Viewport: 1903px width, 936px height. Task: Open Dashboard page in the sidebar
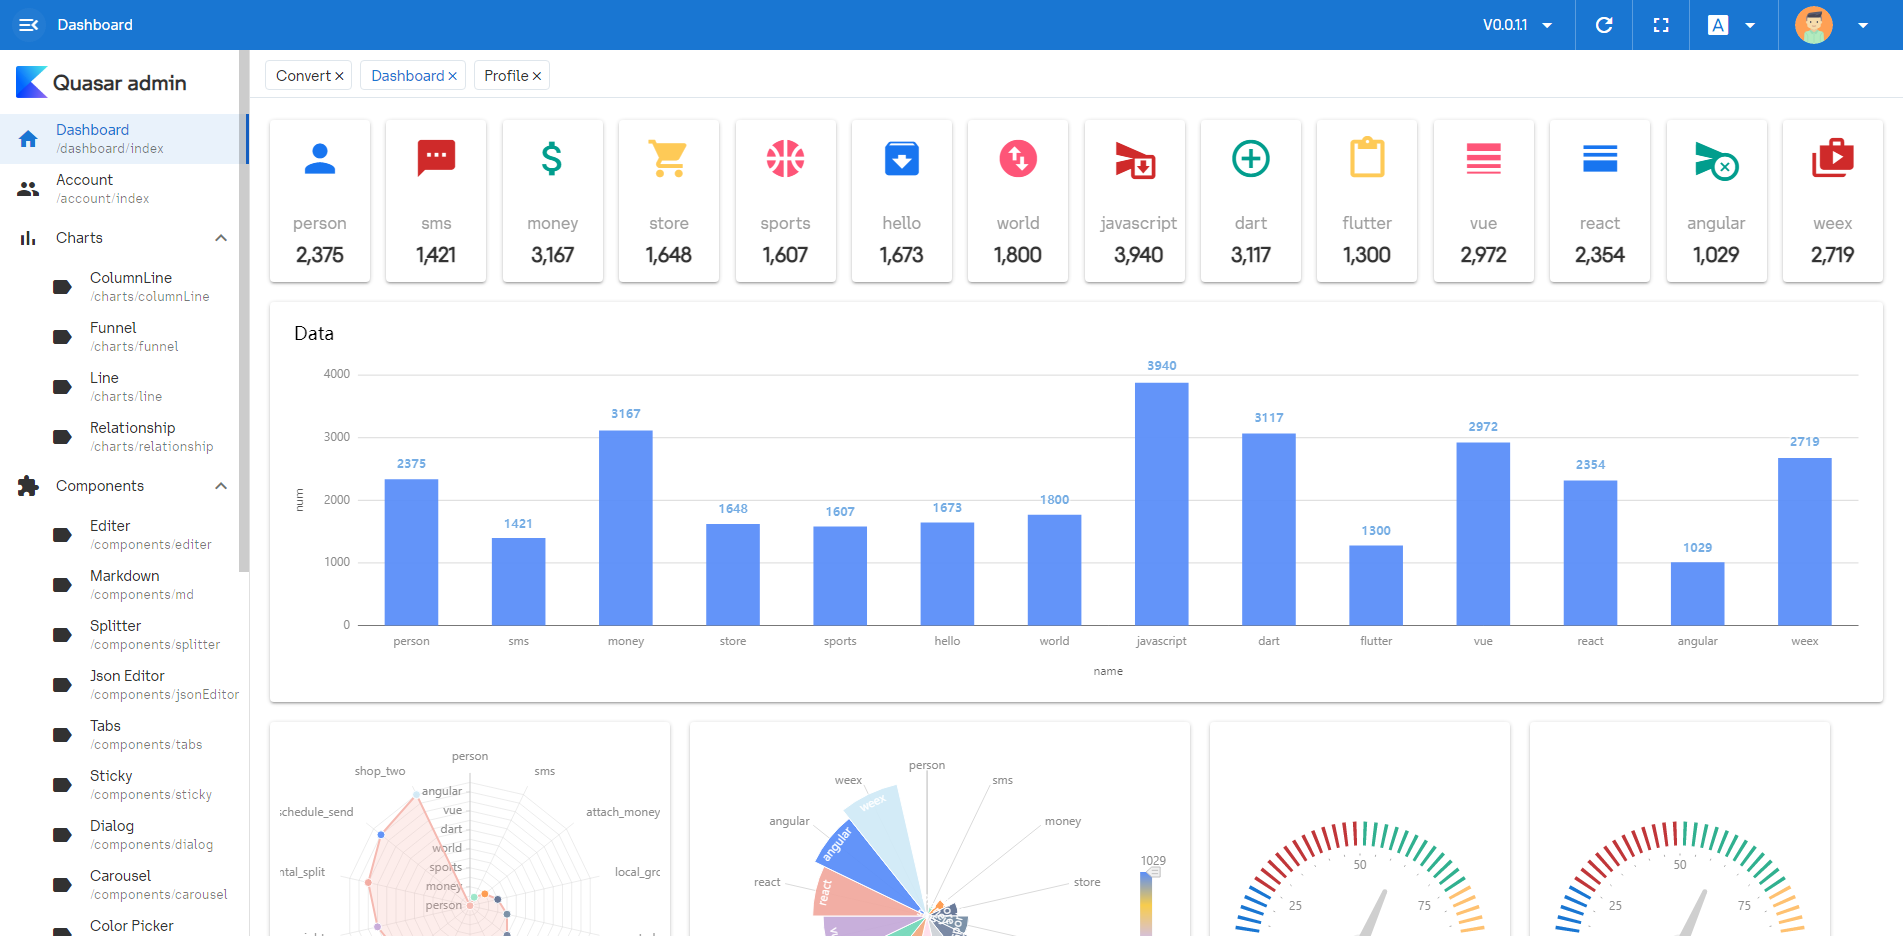124,139
